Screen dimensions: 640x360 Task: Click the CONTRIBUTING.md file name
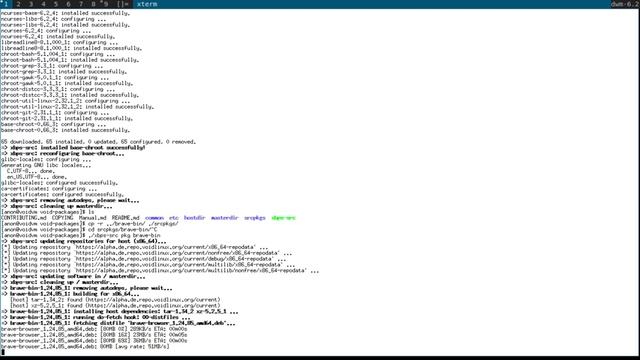[x=23, y=218]
